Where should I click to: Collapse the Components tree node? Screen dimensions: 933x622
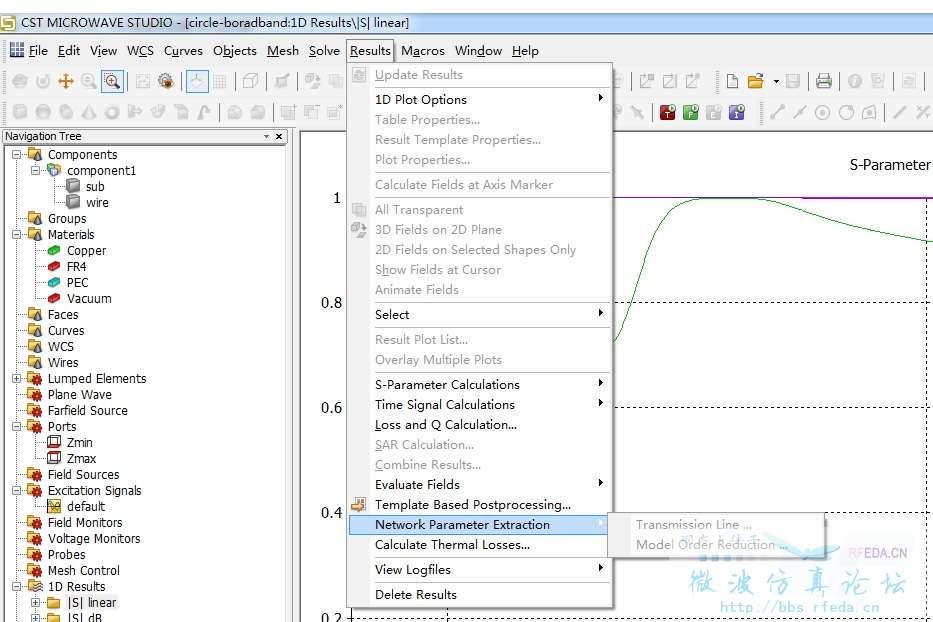click(x=17, y=155)
